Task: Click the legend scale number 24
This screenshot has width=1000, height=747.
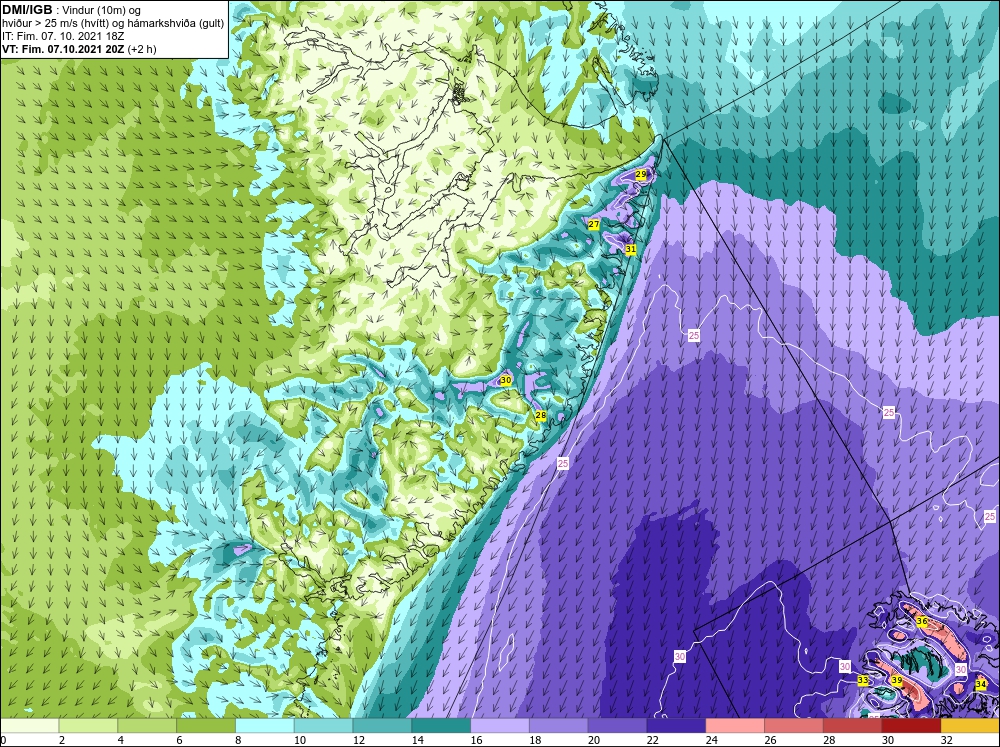Action: point(711,740)
